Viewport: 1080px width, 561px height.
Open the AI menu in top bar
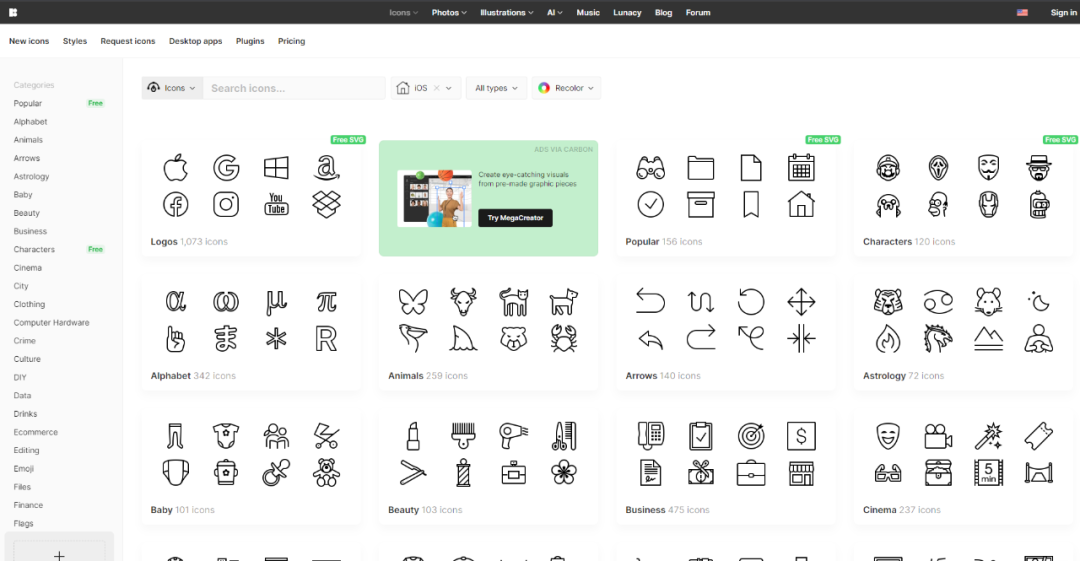pyautogui.click(x=554, y=12)
